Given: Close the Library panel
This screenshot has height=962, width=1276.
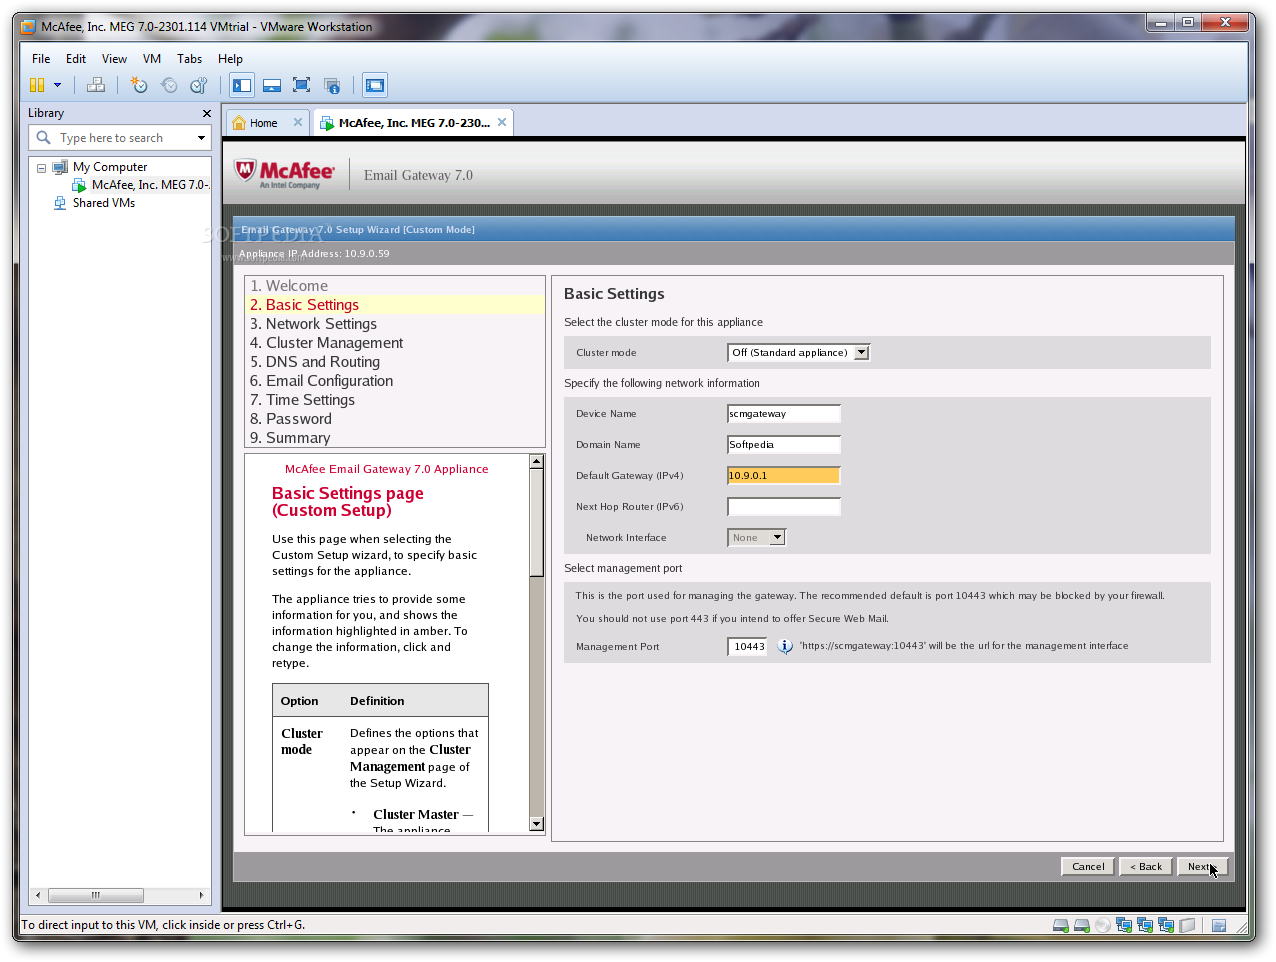Looking at the screenshot, I should (207, 113).
